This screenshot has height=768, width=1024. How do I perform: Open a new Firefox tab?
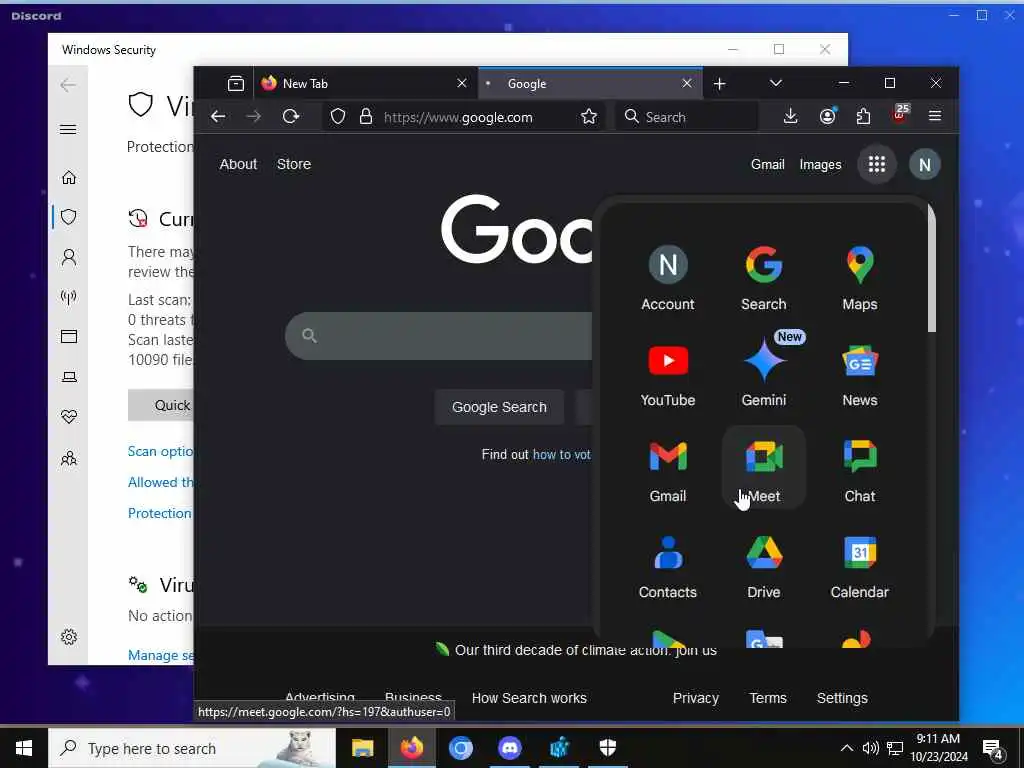coord(720,84)
